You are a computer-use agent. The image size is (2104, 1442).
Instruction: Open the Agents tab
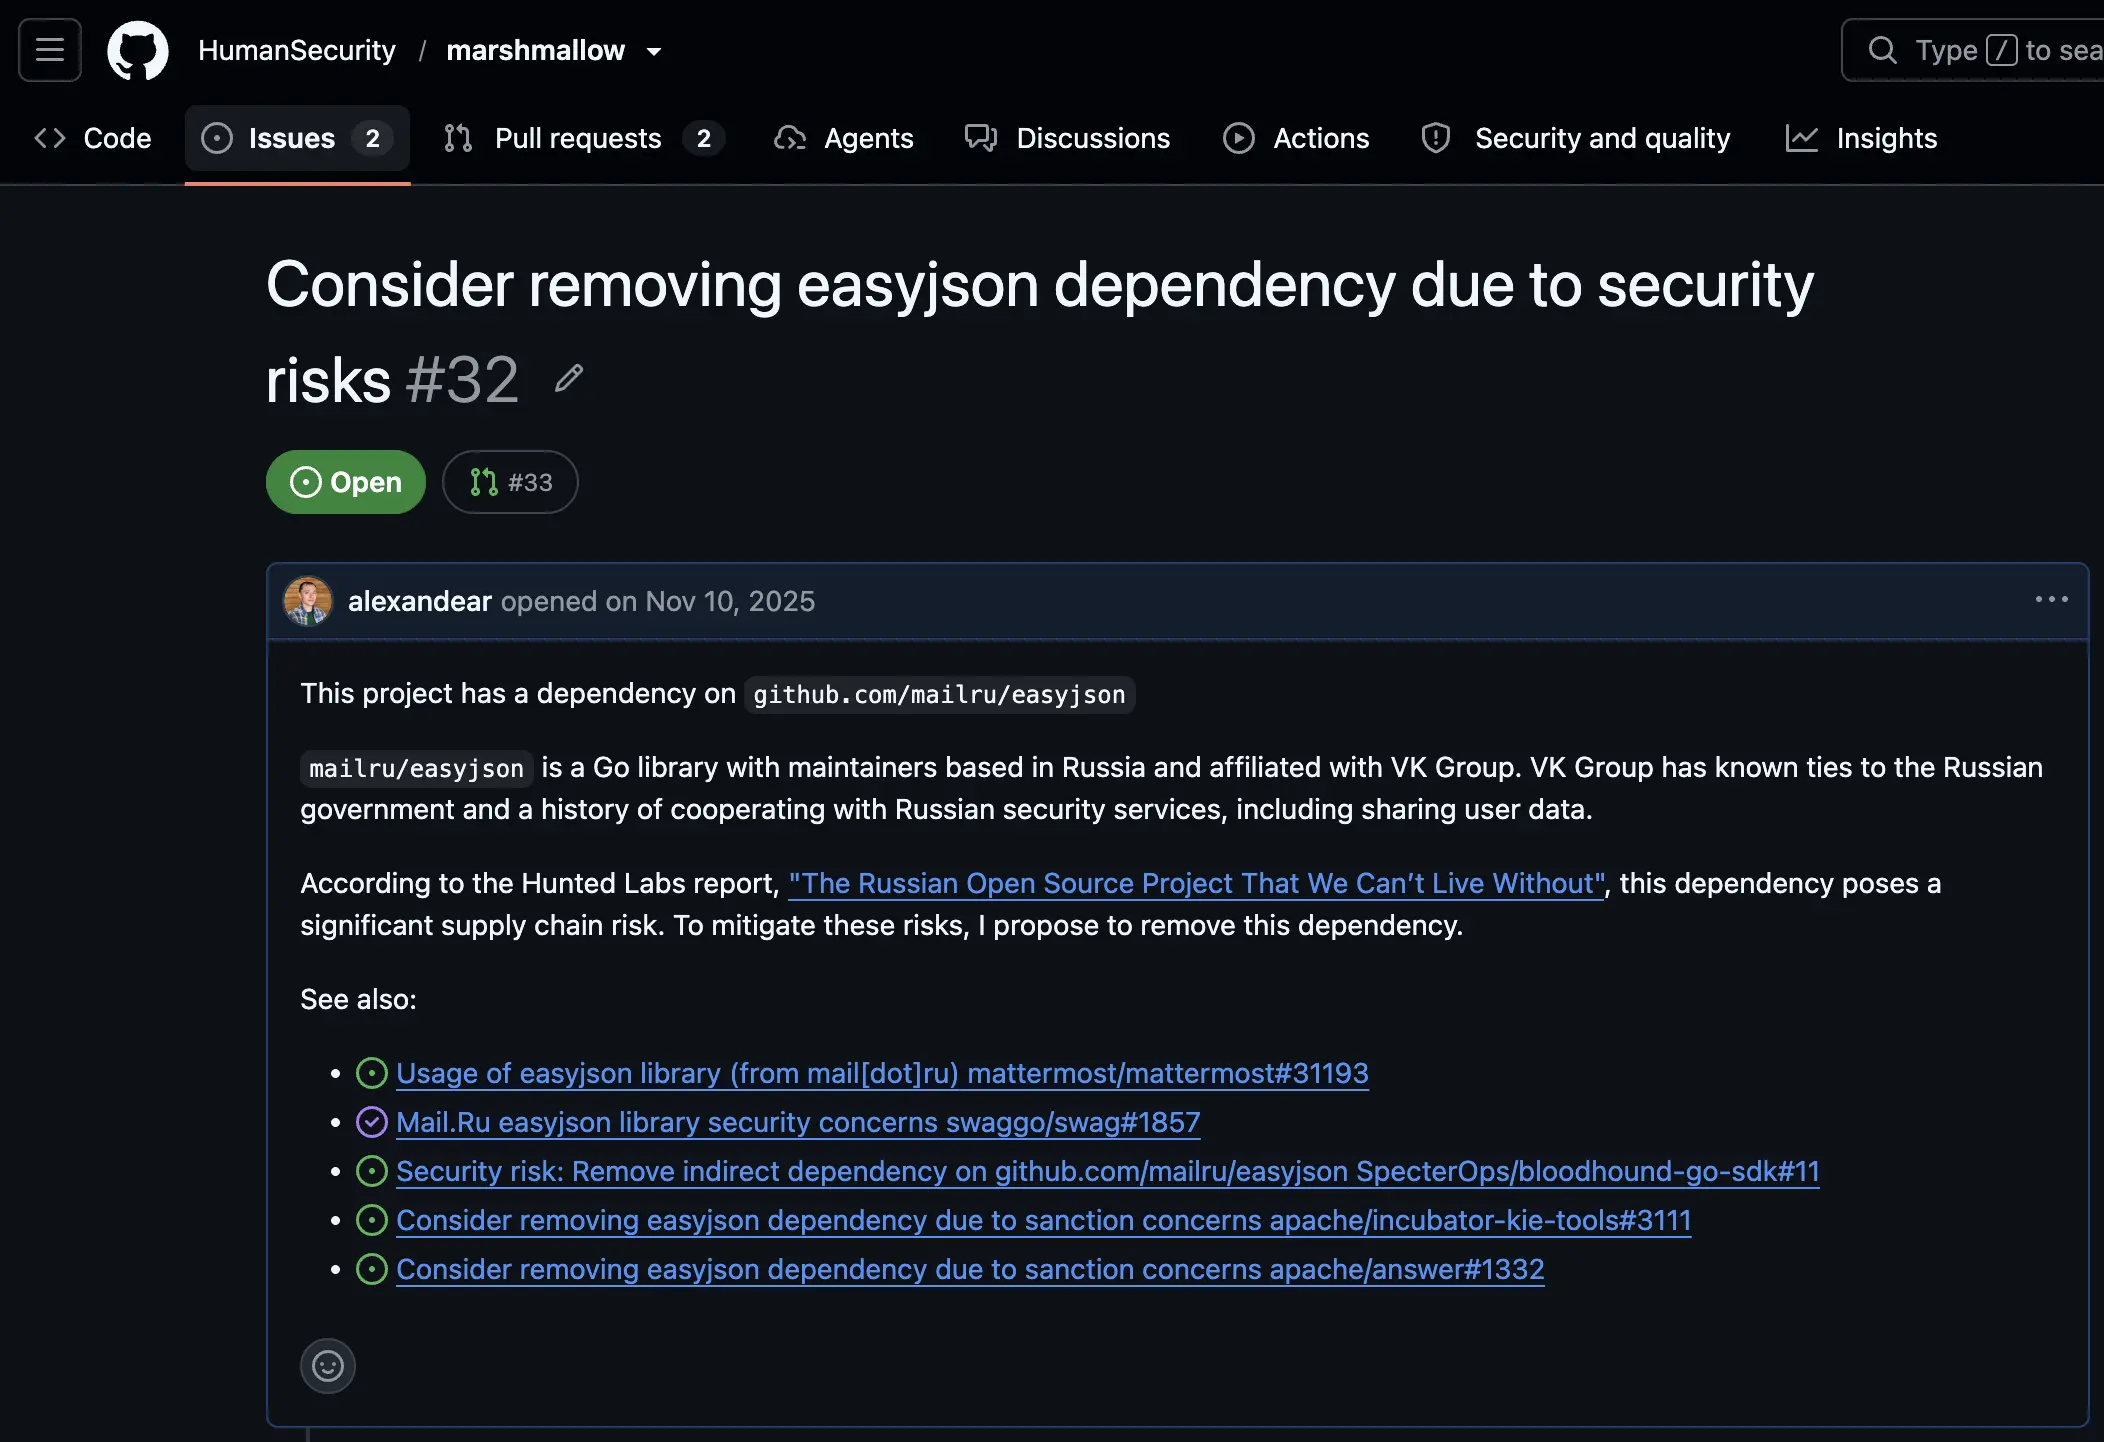(x=844, y=138)
